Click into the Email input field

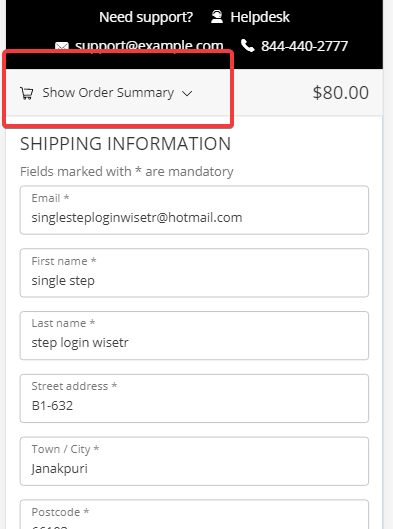194,210
